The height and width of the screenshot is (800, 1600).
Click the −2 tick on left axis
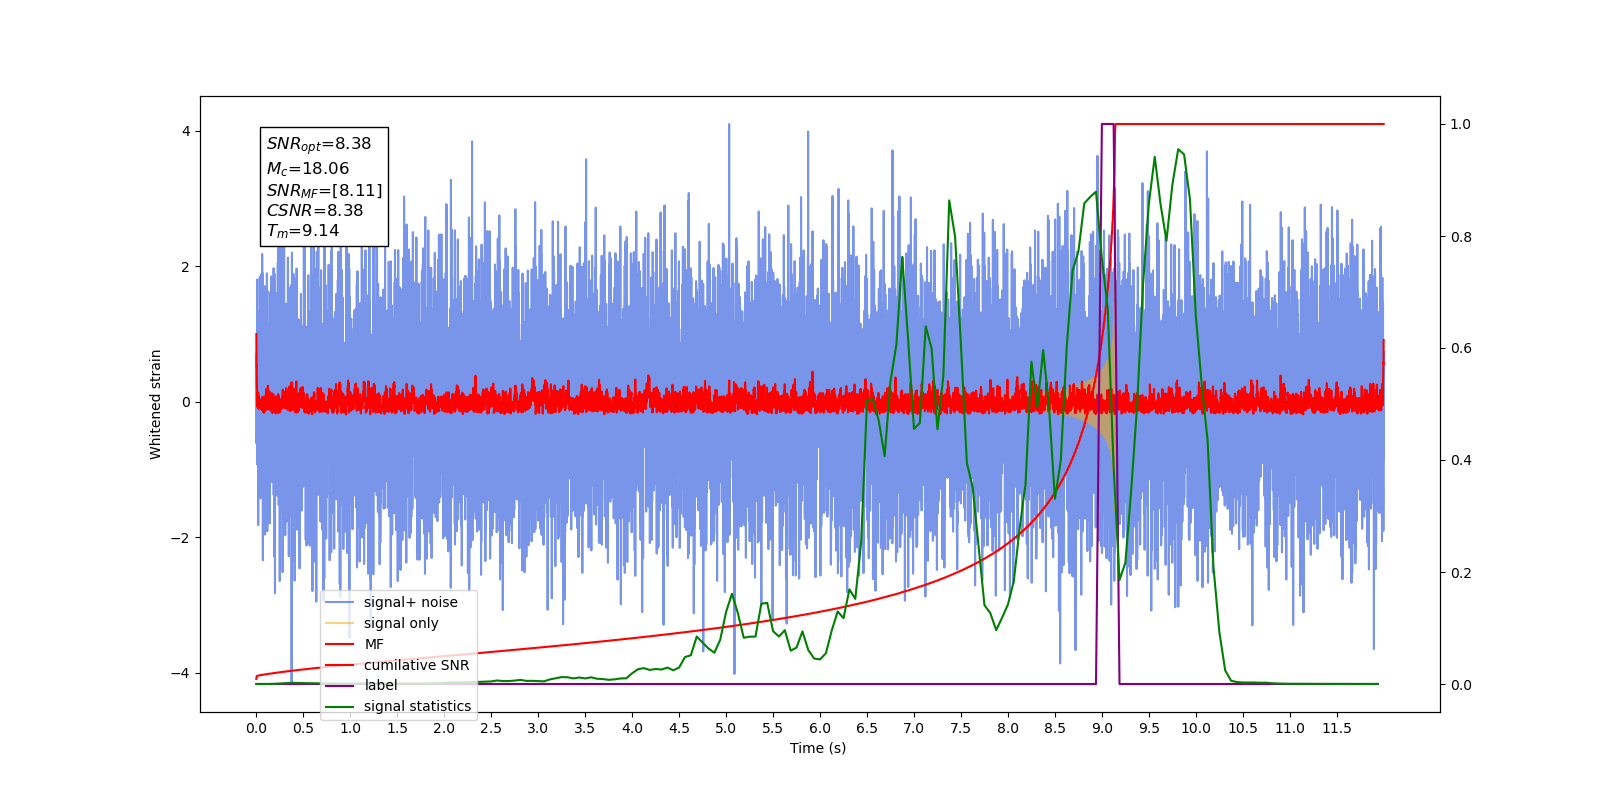[x=181, y=538]
